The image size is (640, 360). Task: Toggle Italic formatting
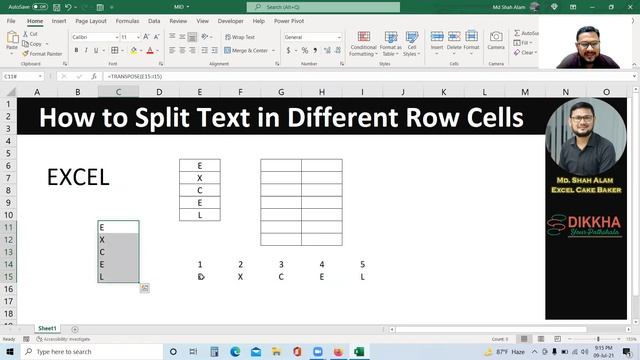click(86, 50)
